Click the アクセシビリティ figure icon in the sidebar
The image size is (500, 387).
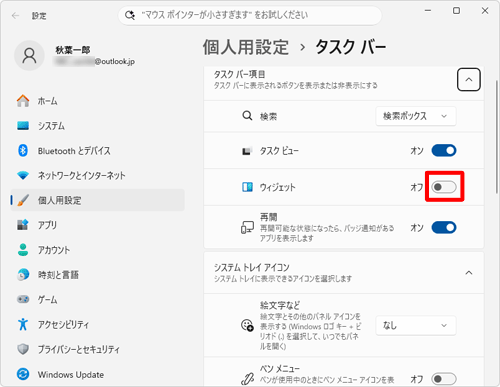pyautogui.click(x=23, y=324)
